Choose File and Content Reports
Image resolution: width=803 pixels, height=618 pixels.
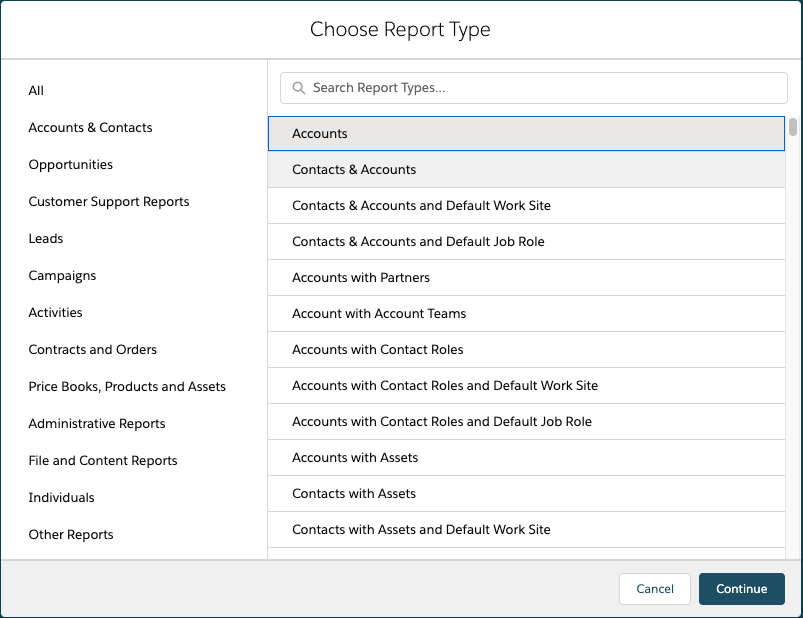[x=103, y=461]
